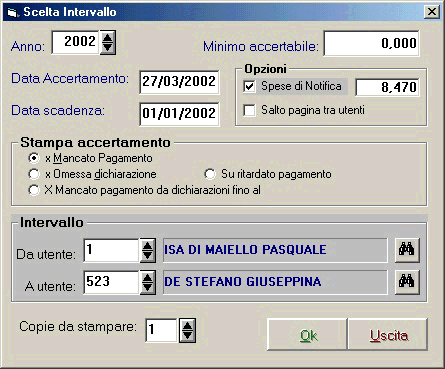
Task: Click the name ISA DI MAIELLO PASQUALE
Action: click(245, 250)
